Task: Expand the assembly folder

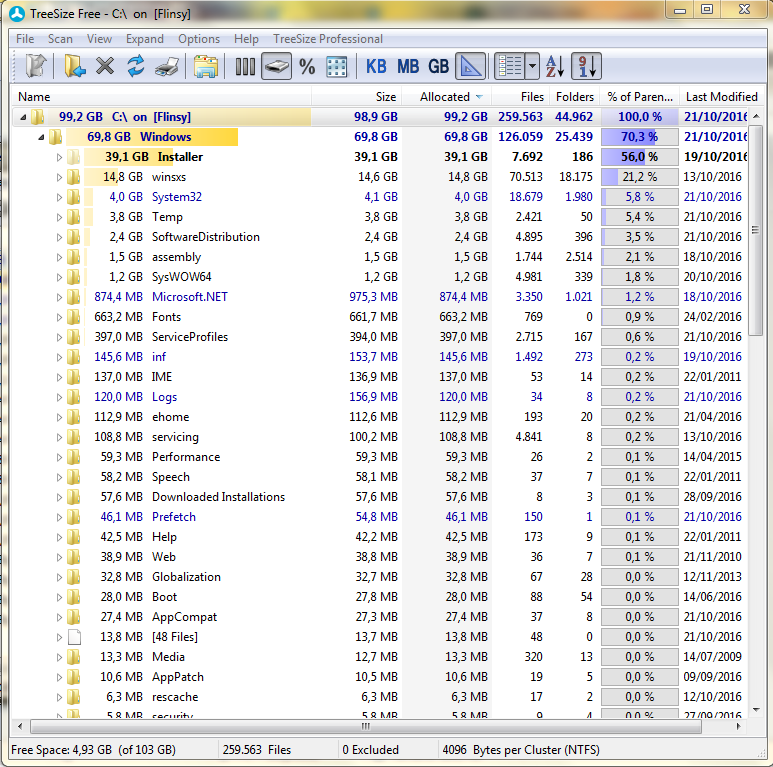Action: click(59, 257)
